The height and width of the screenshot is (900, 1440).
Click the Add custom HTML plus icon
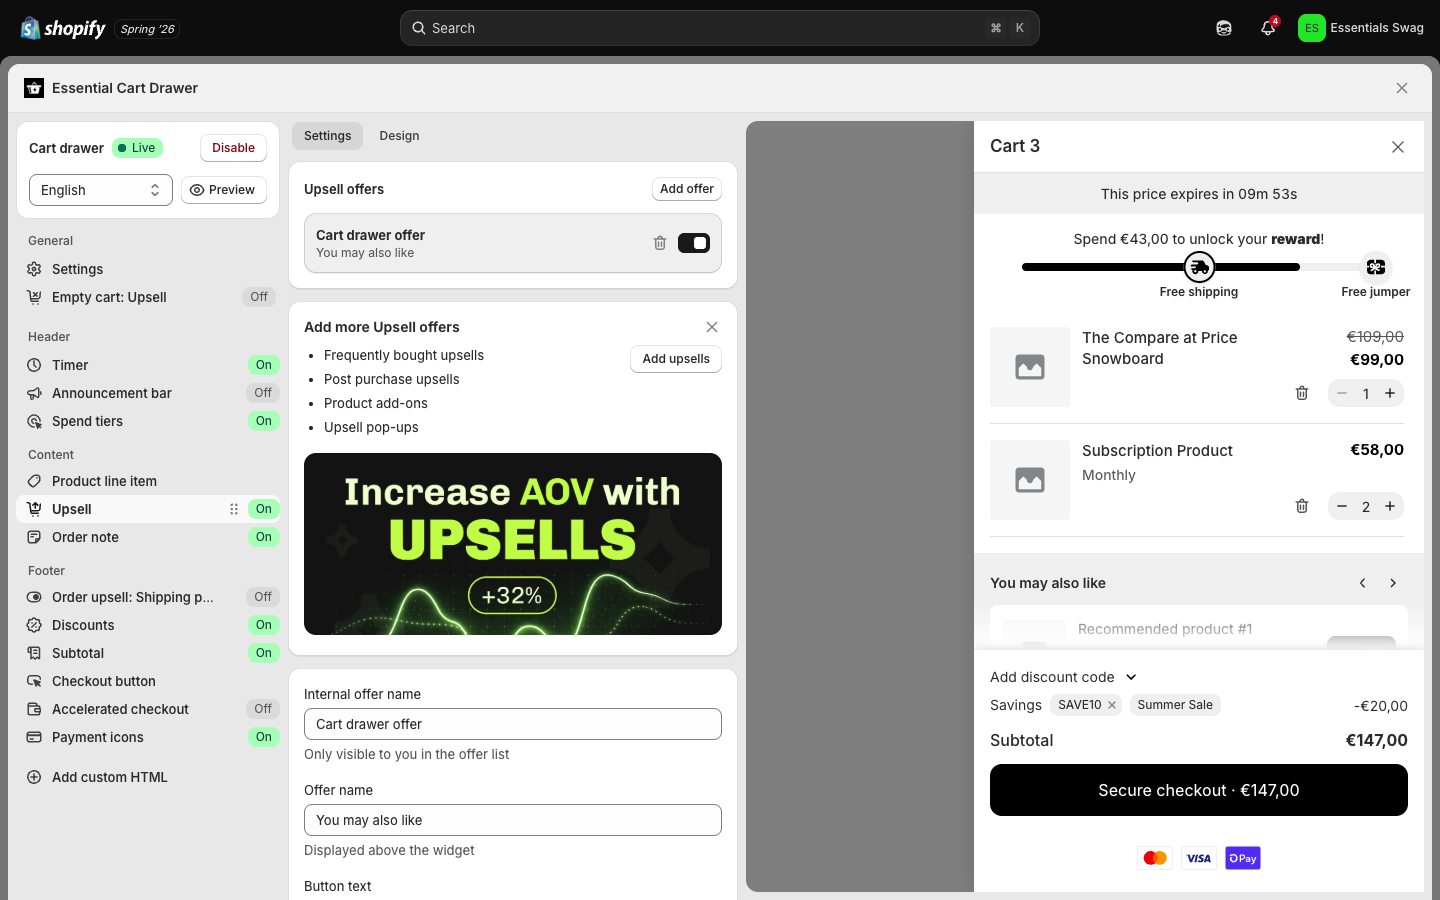[34, 777]
